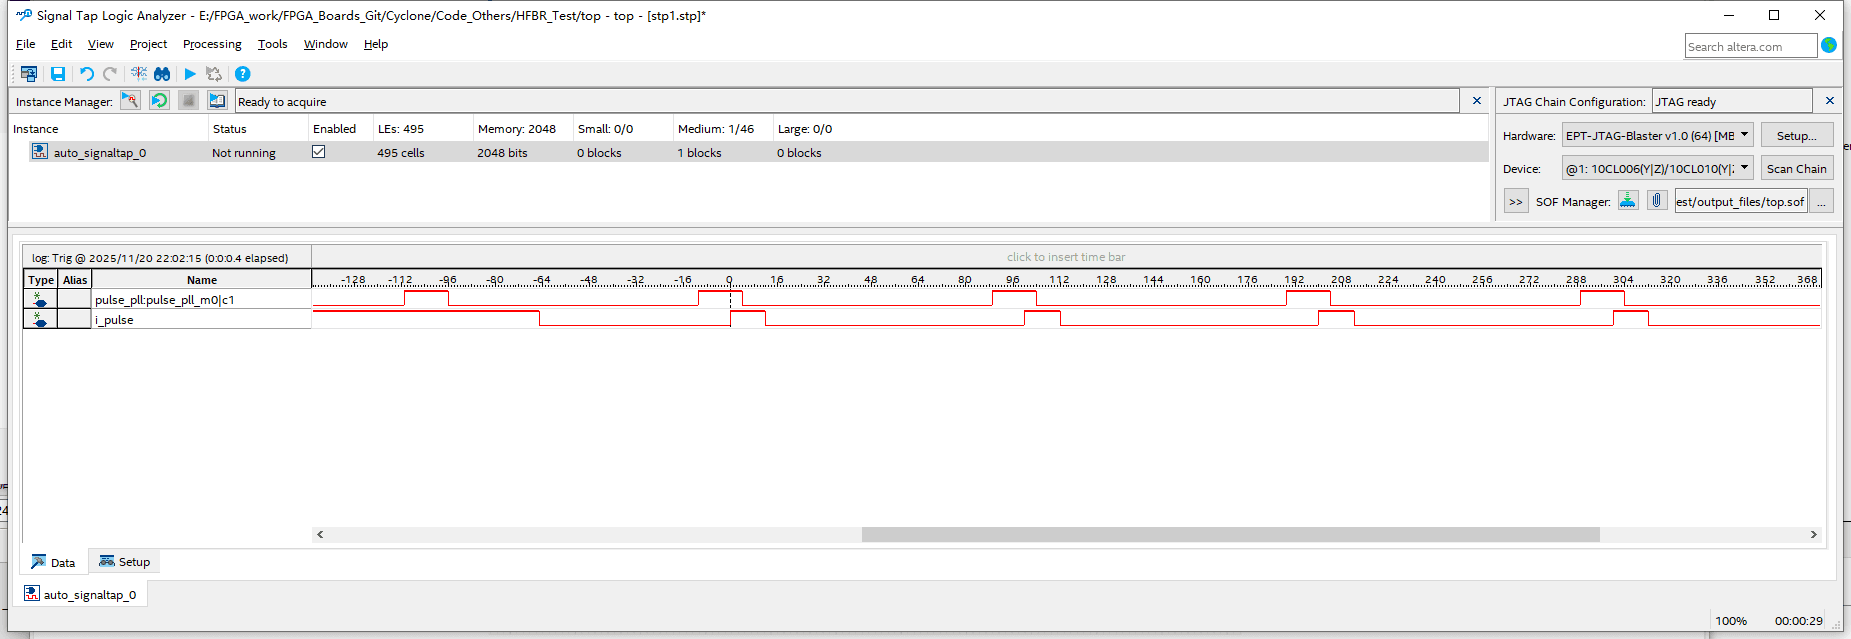Screen dimensions: 1851x639
Task: Click the binoculars Find icon in toolbar
Action: [x=162, y=74]
